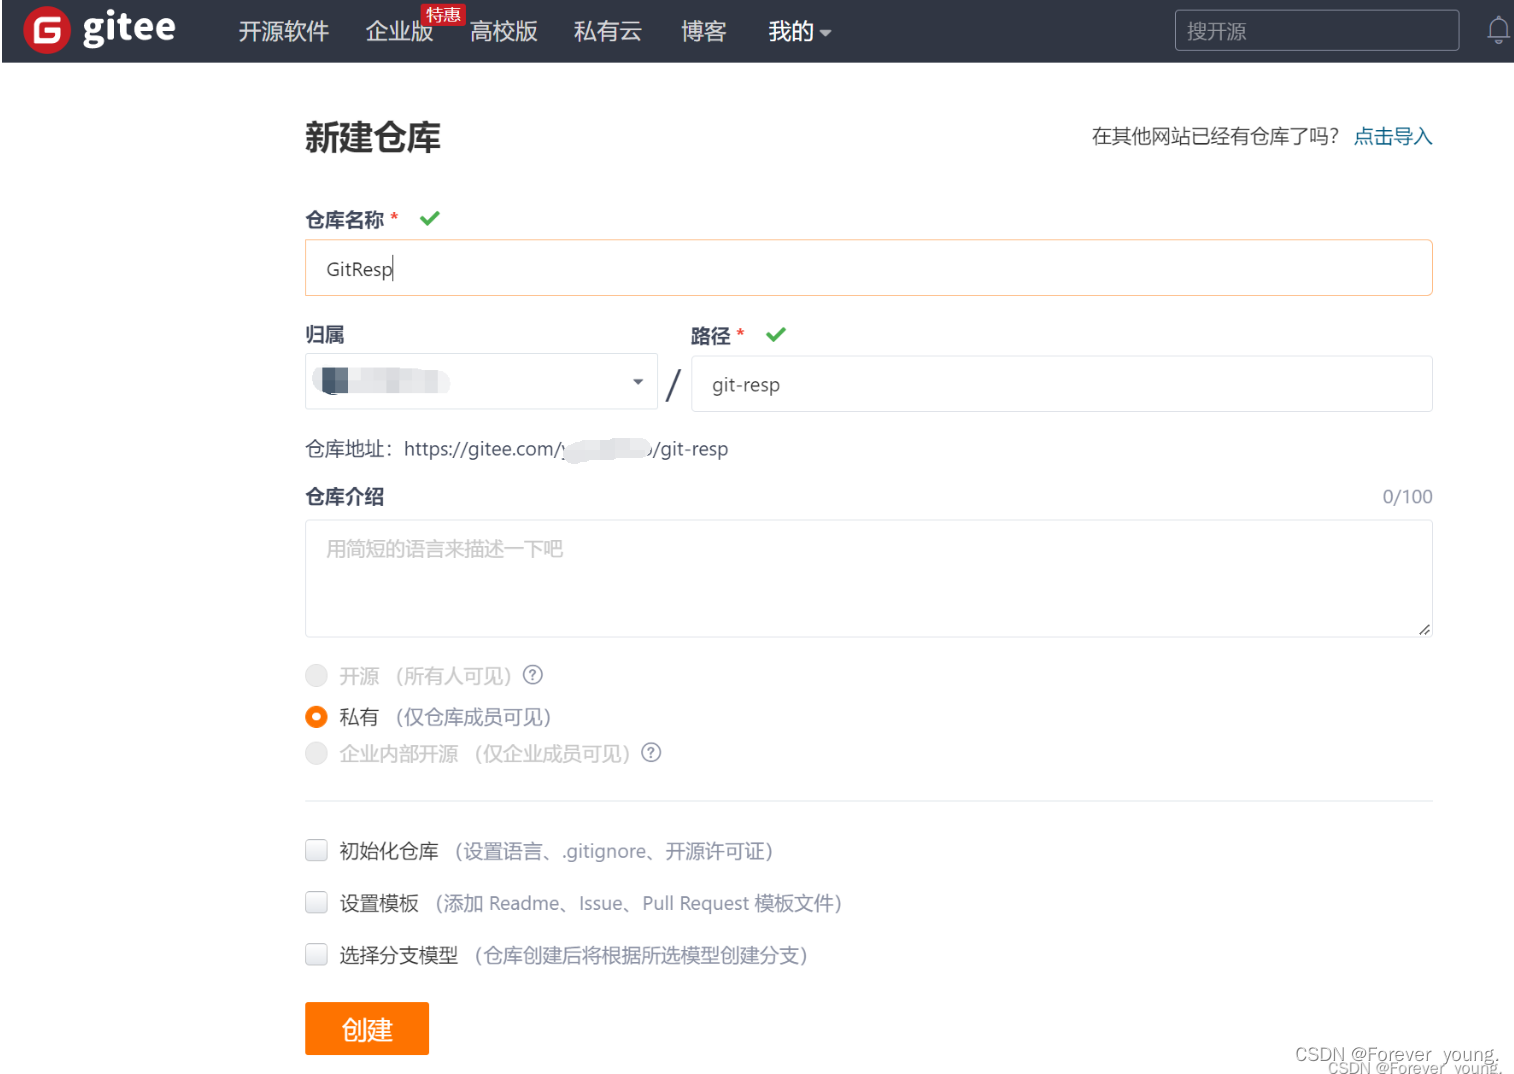Screen dimensions: 1514x1074
Task: Open the 开源软件 nav item
Action: point(284,32)
